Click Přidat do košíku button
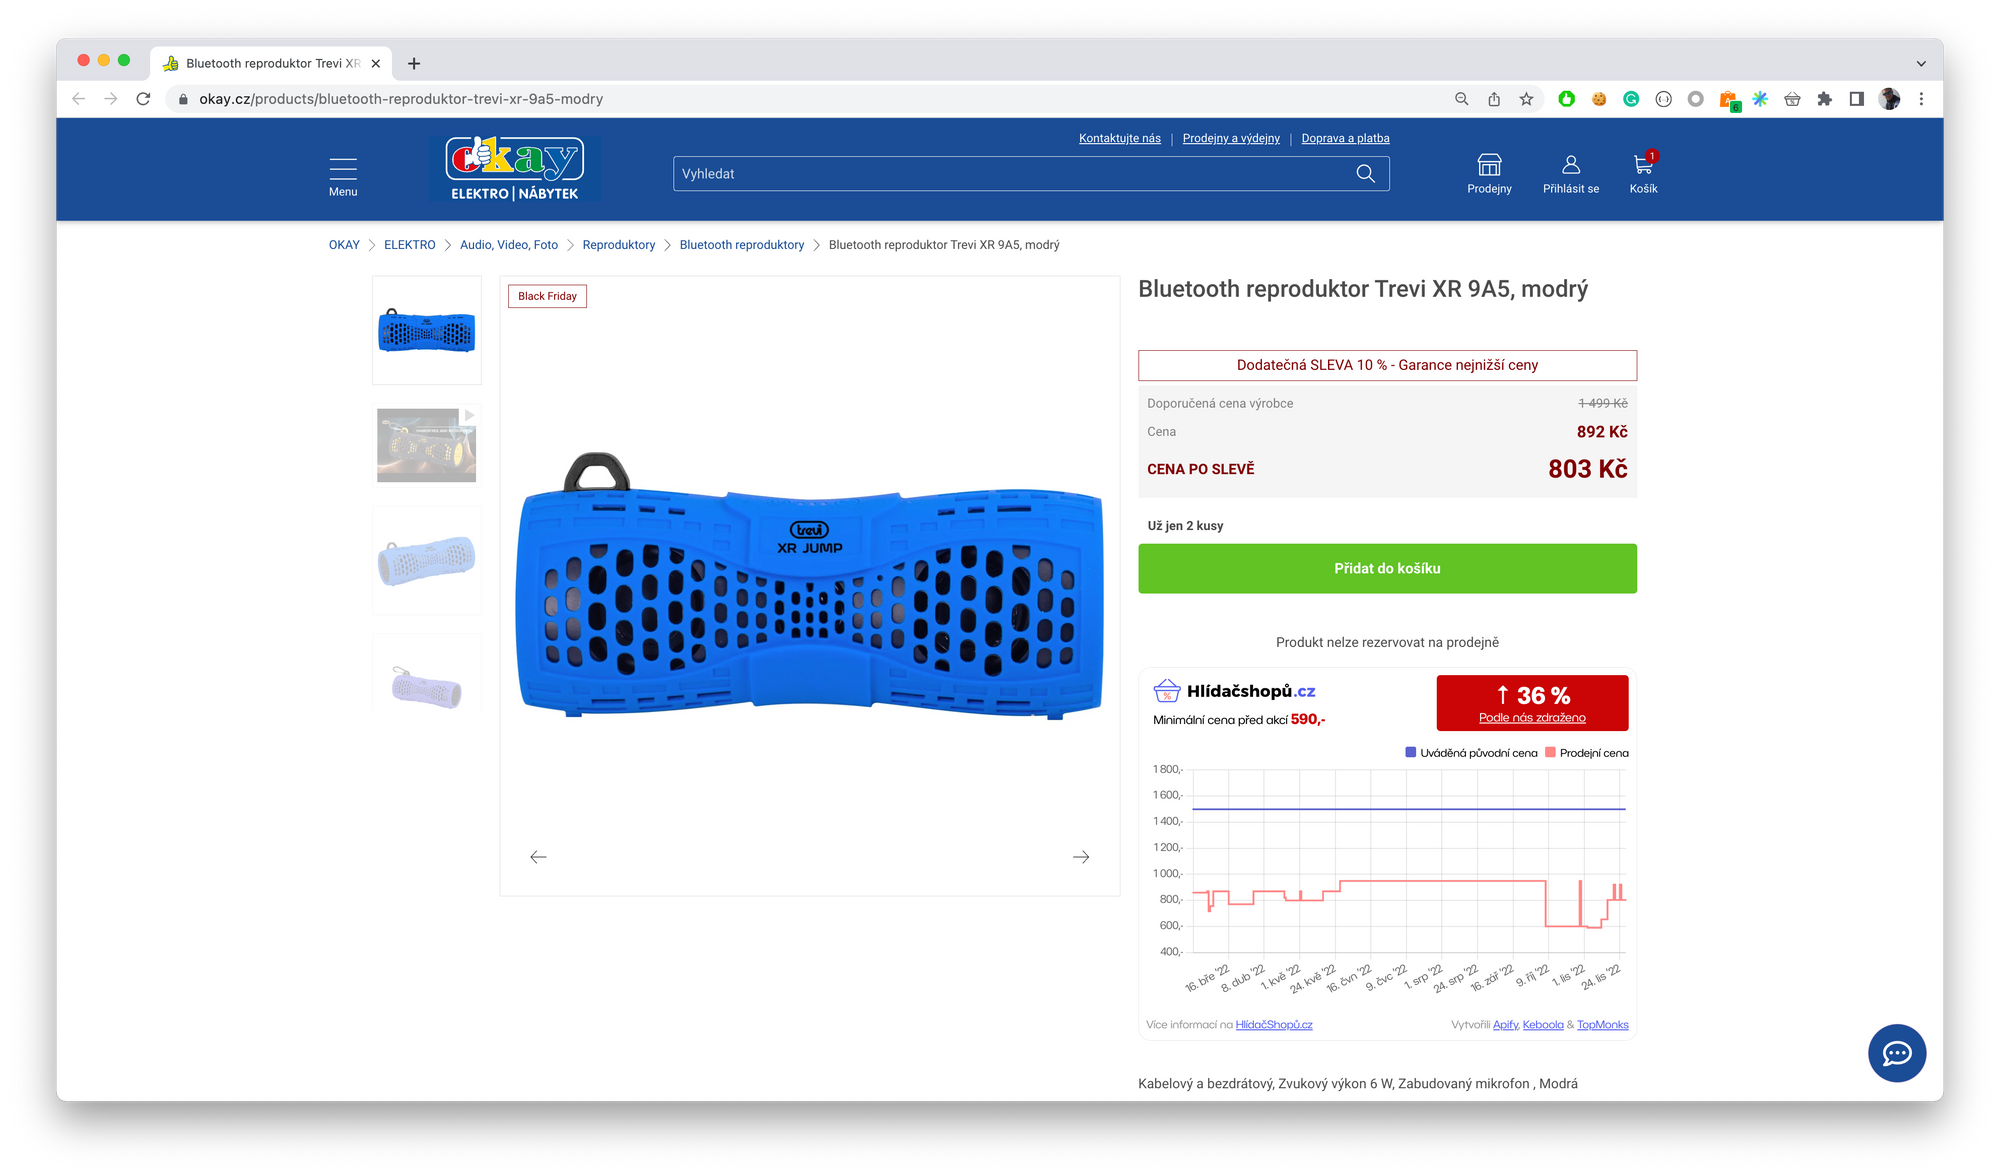2000x1176 pixels. point(1387,568)
